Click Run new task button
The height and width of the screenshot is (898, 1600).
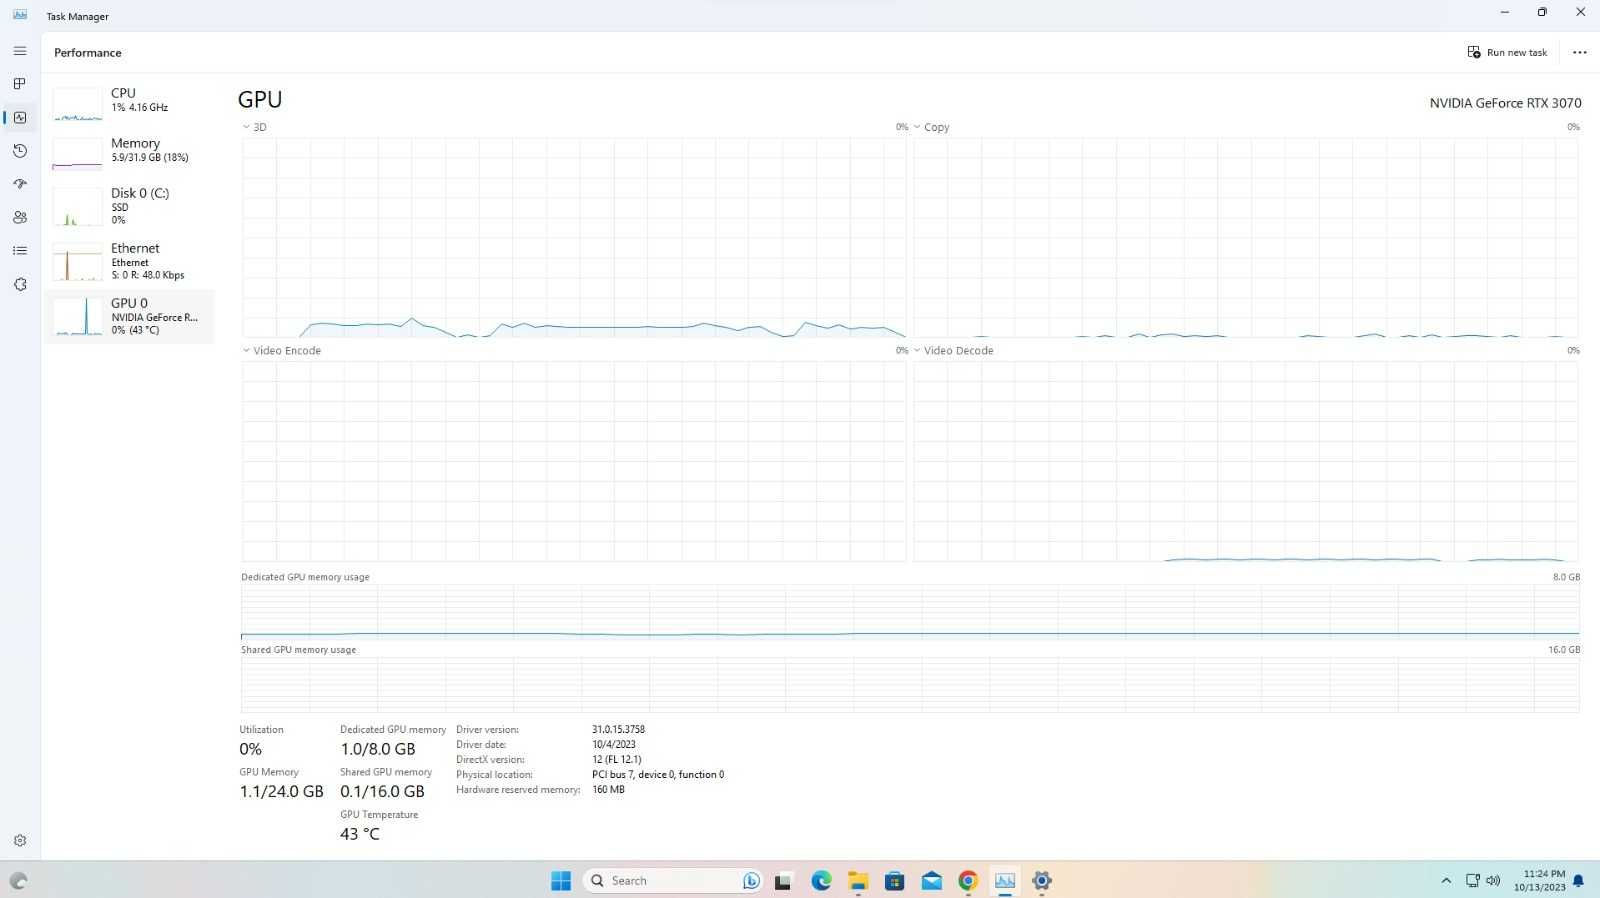pyautogui.click(x=1507, y=52)
